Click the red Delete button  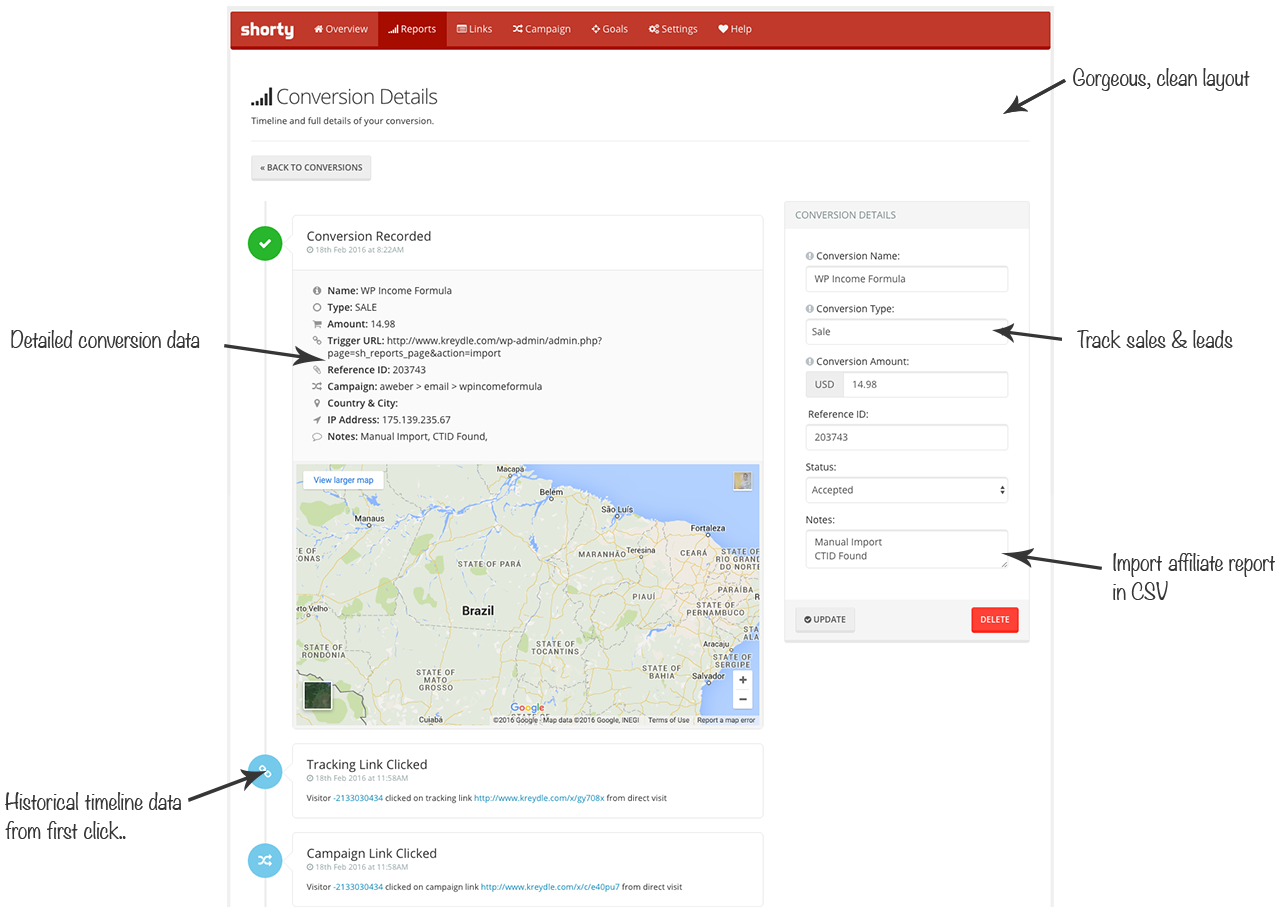tap(995, 620)
